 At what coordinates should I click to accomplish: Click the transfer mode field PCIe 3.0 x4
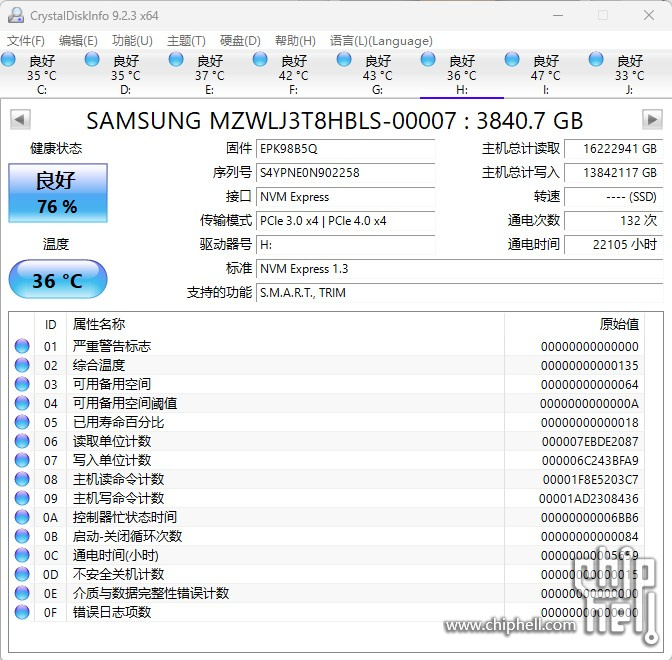(345, 221)
